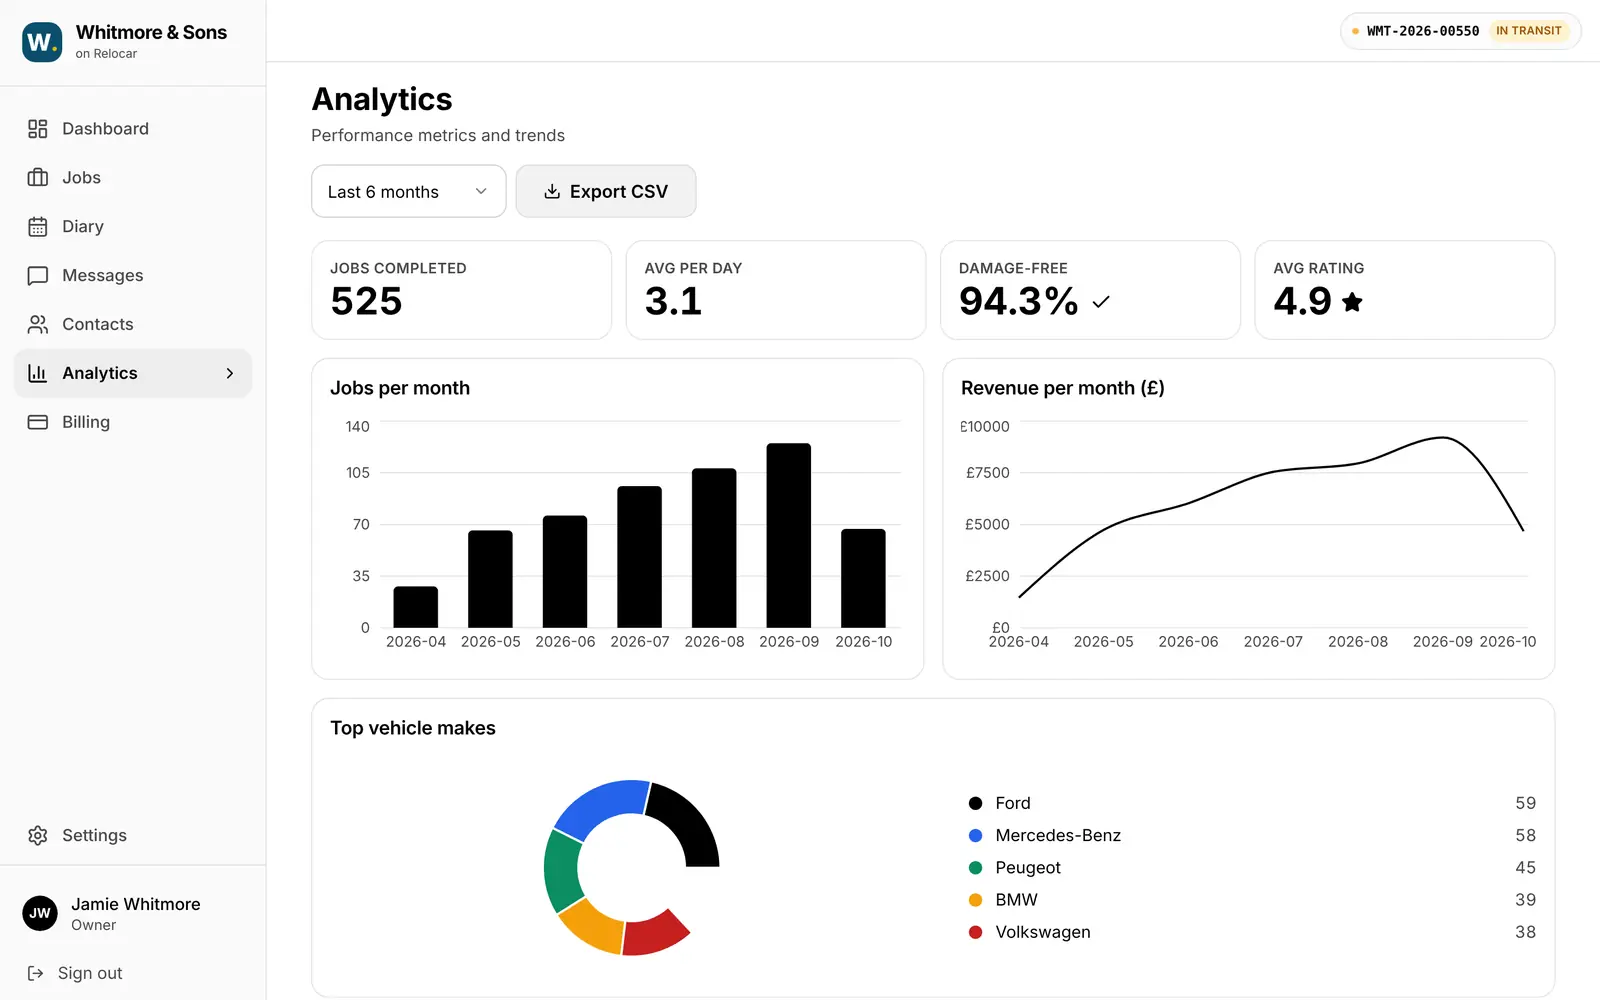Click the Analytics bar chart icon

point(38,374)
